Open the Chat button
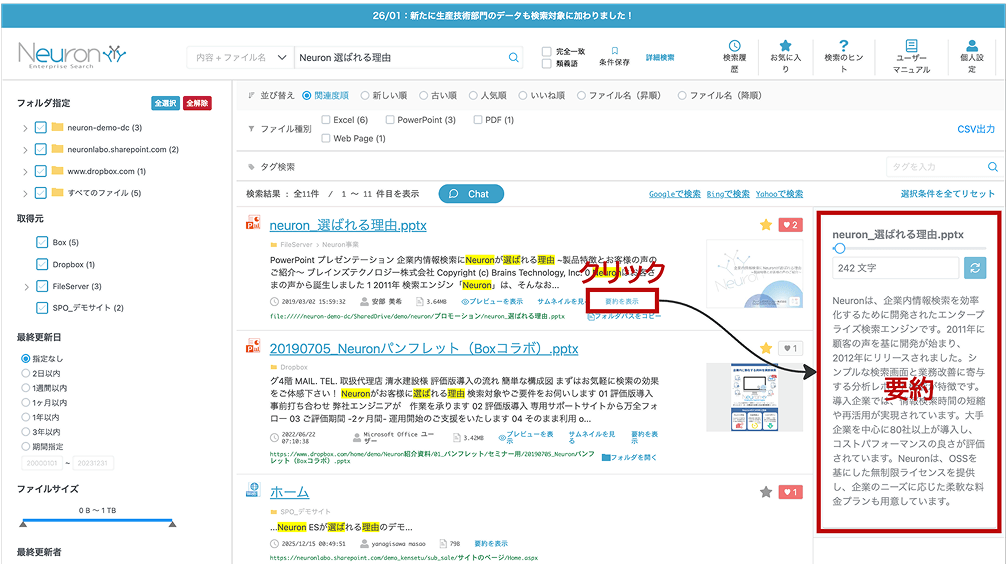Viewport: 1007px width, 564px height. pos(471,194)
